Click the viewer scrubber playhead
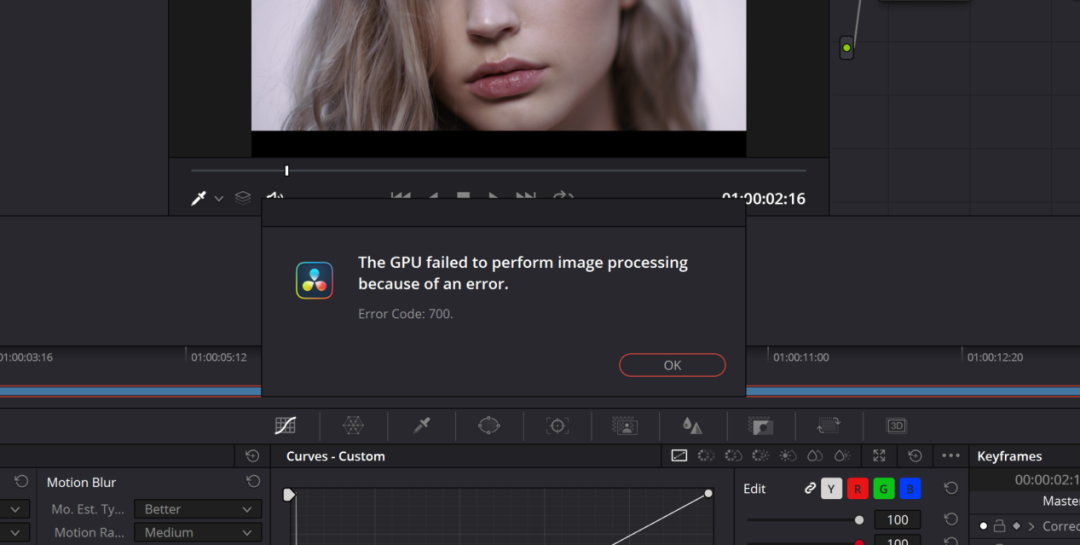1080x545 pixels. point(286,170)
